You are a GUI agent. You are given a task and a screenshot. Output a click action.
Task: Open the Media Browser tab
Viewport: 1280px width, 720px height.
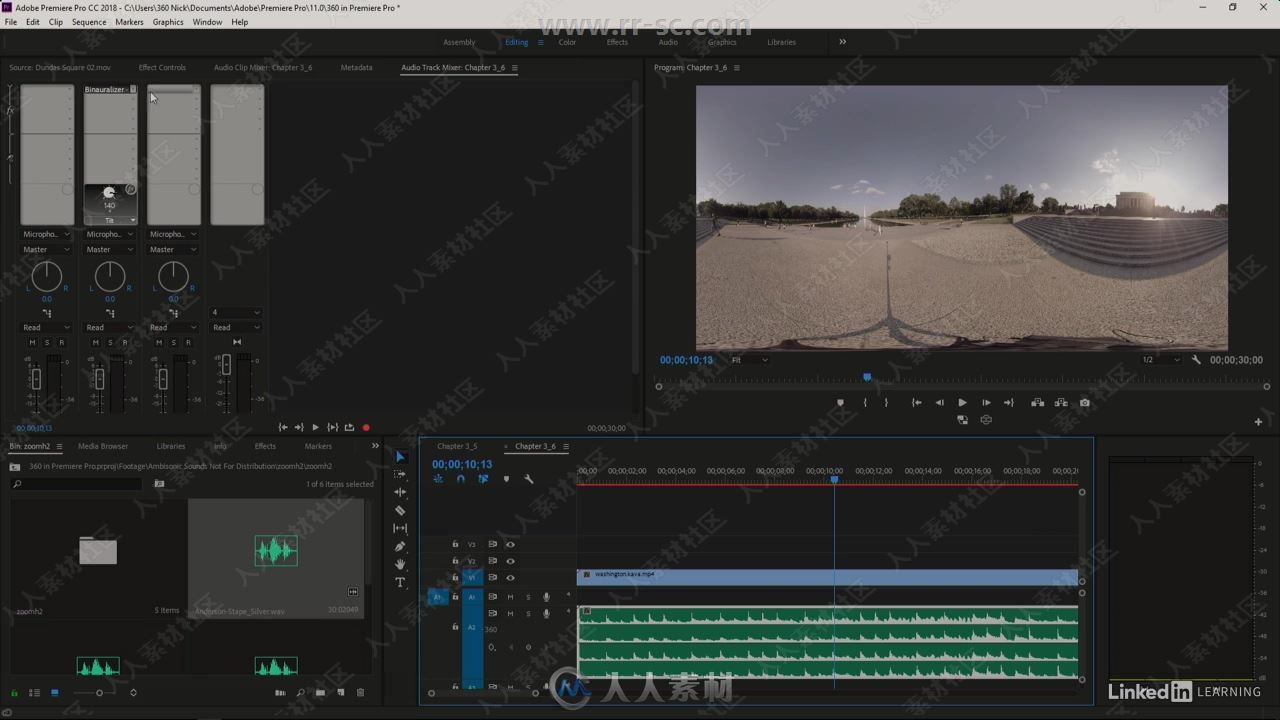click(103, 446)
